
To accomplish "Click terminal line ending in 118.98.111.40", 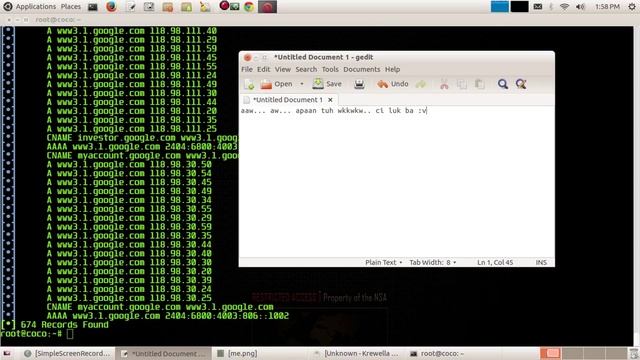I will click(x=132, y=31).
